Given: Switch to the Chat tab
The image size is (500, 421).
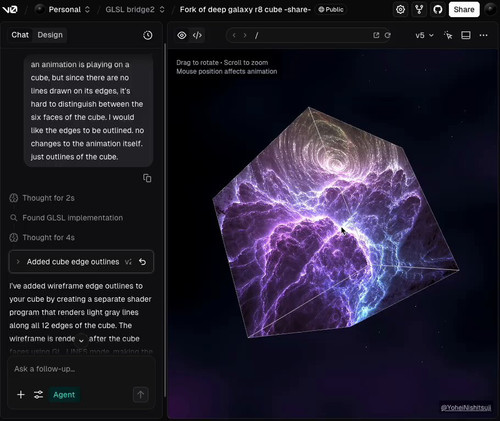Looking at the screenshot, I should click(x=20, y=35).
